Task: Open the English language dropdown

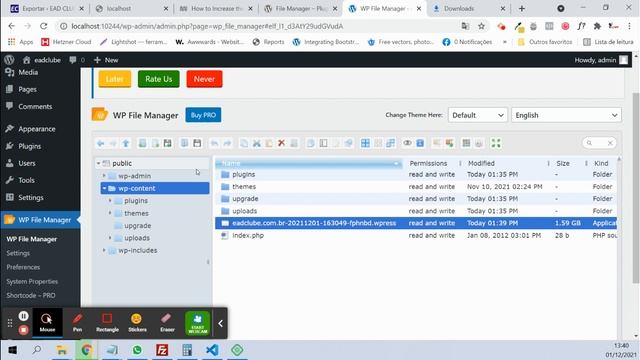Action: click(x=566, y=115)
